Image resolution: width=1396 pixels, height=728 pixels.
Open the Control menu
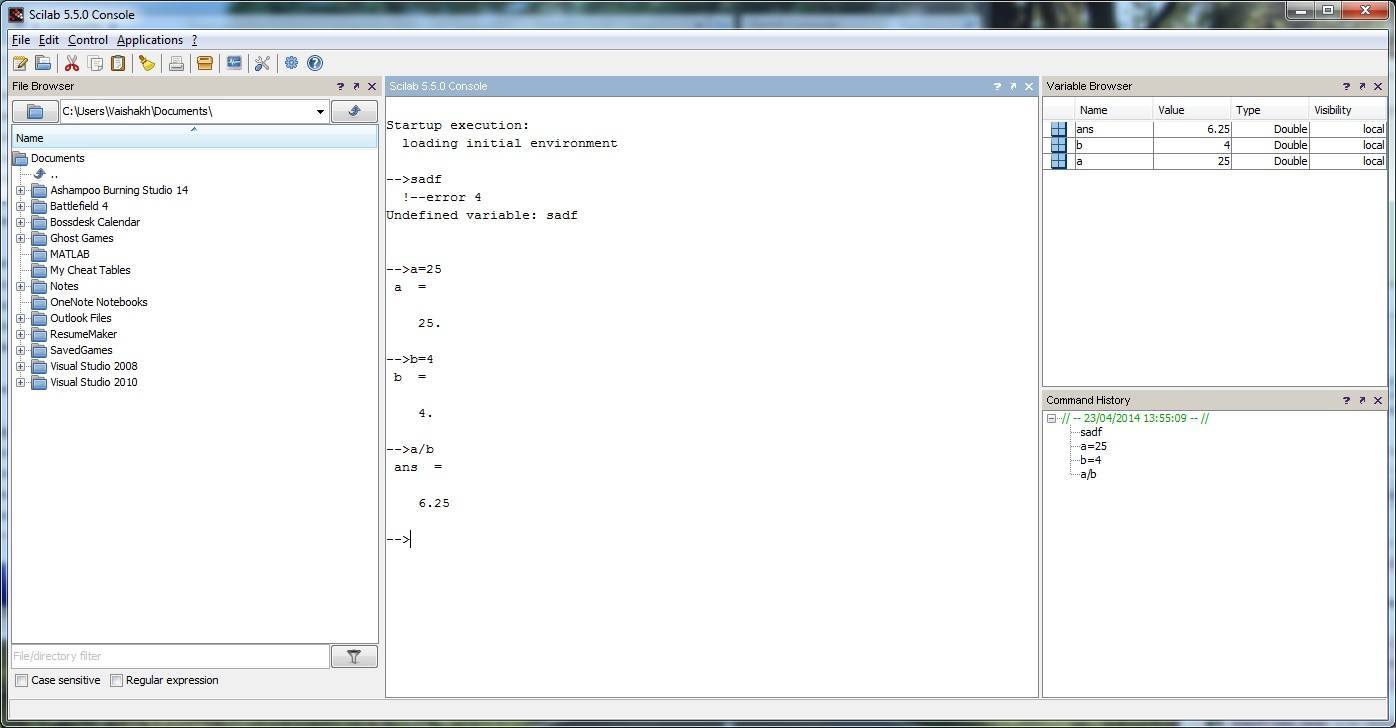coord(88,40)
